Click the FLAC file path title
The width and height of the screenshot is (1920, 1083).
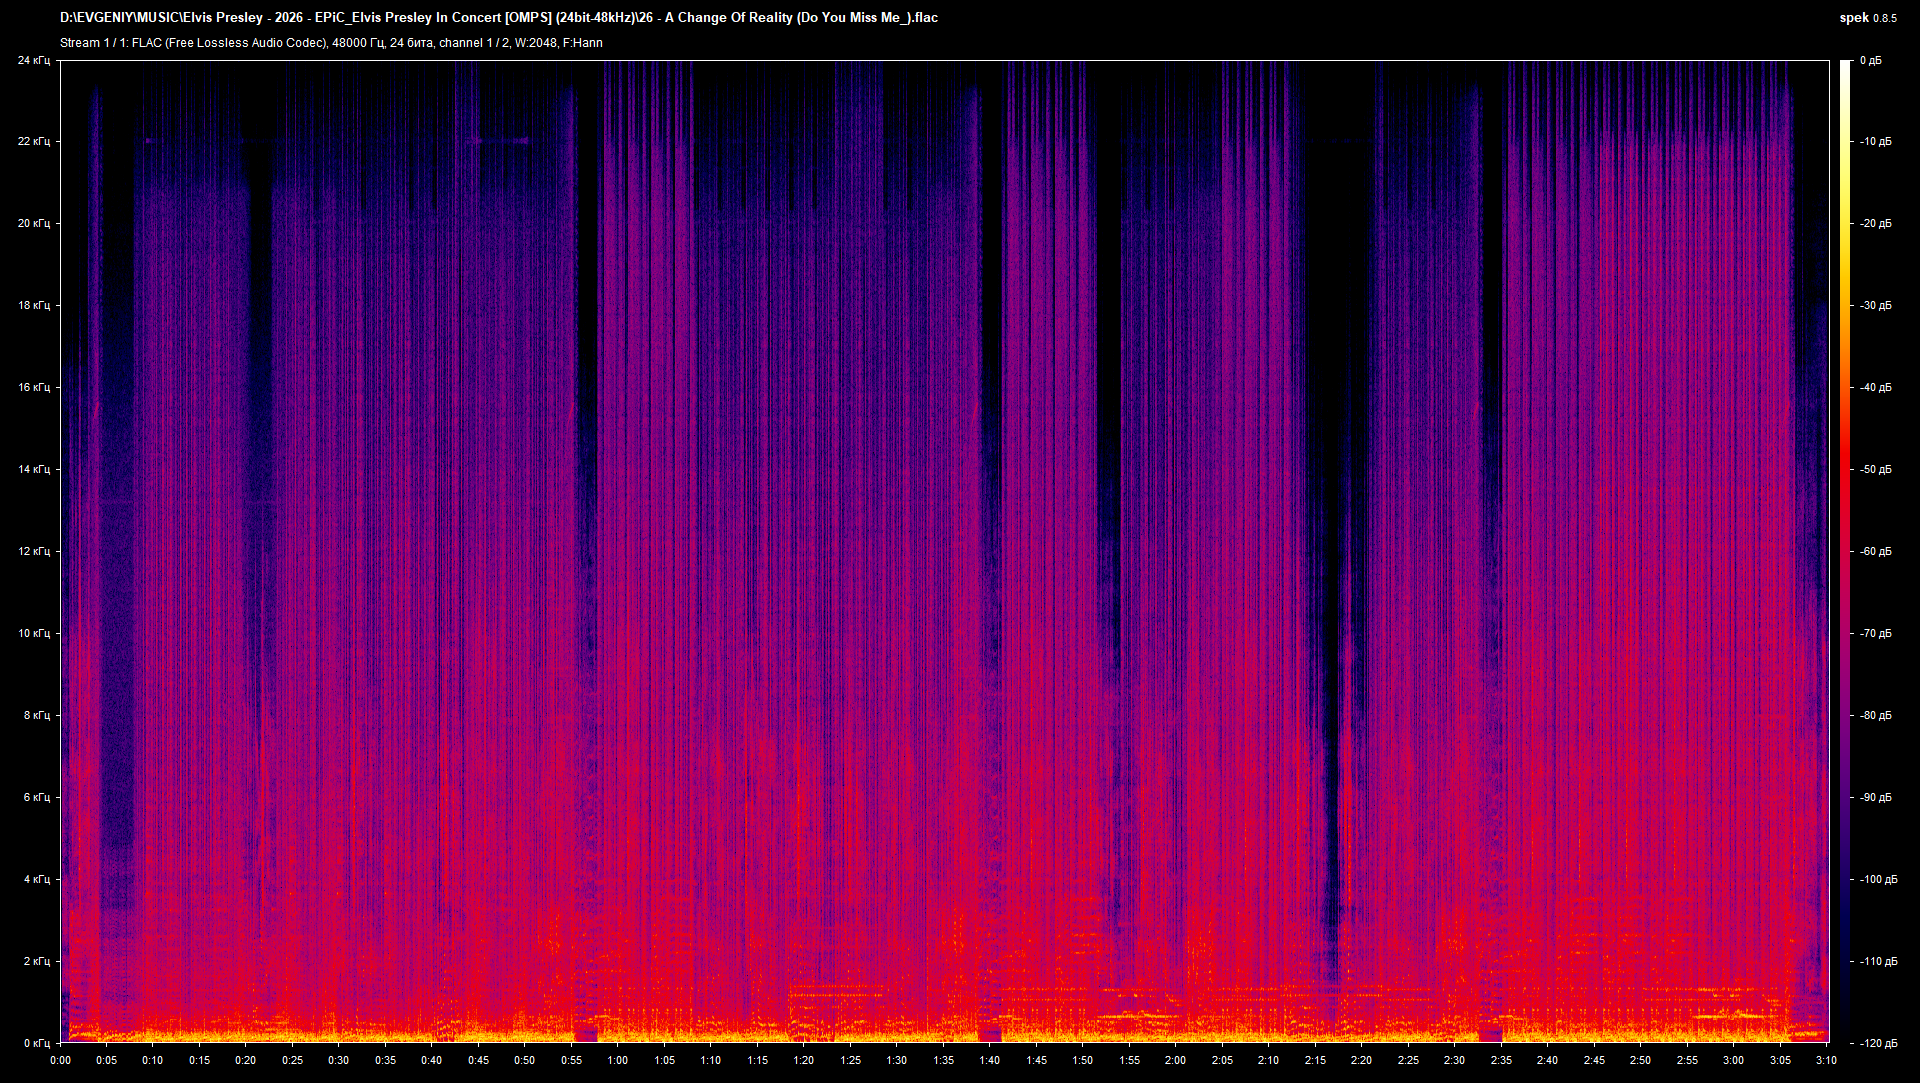tap(499, 17)
